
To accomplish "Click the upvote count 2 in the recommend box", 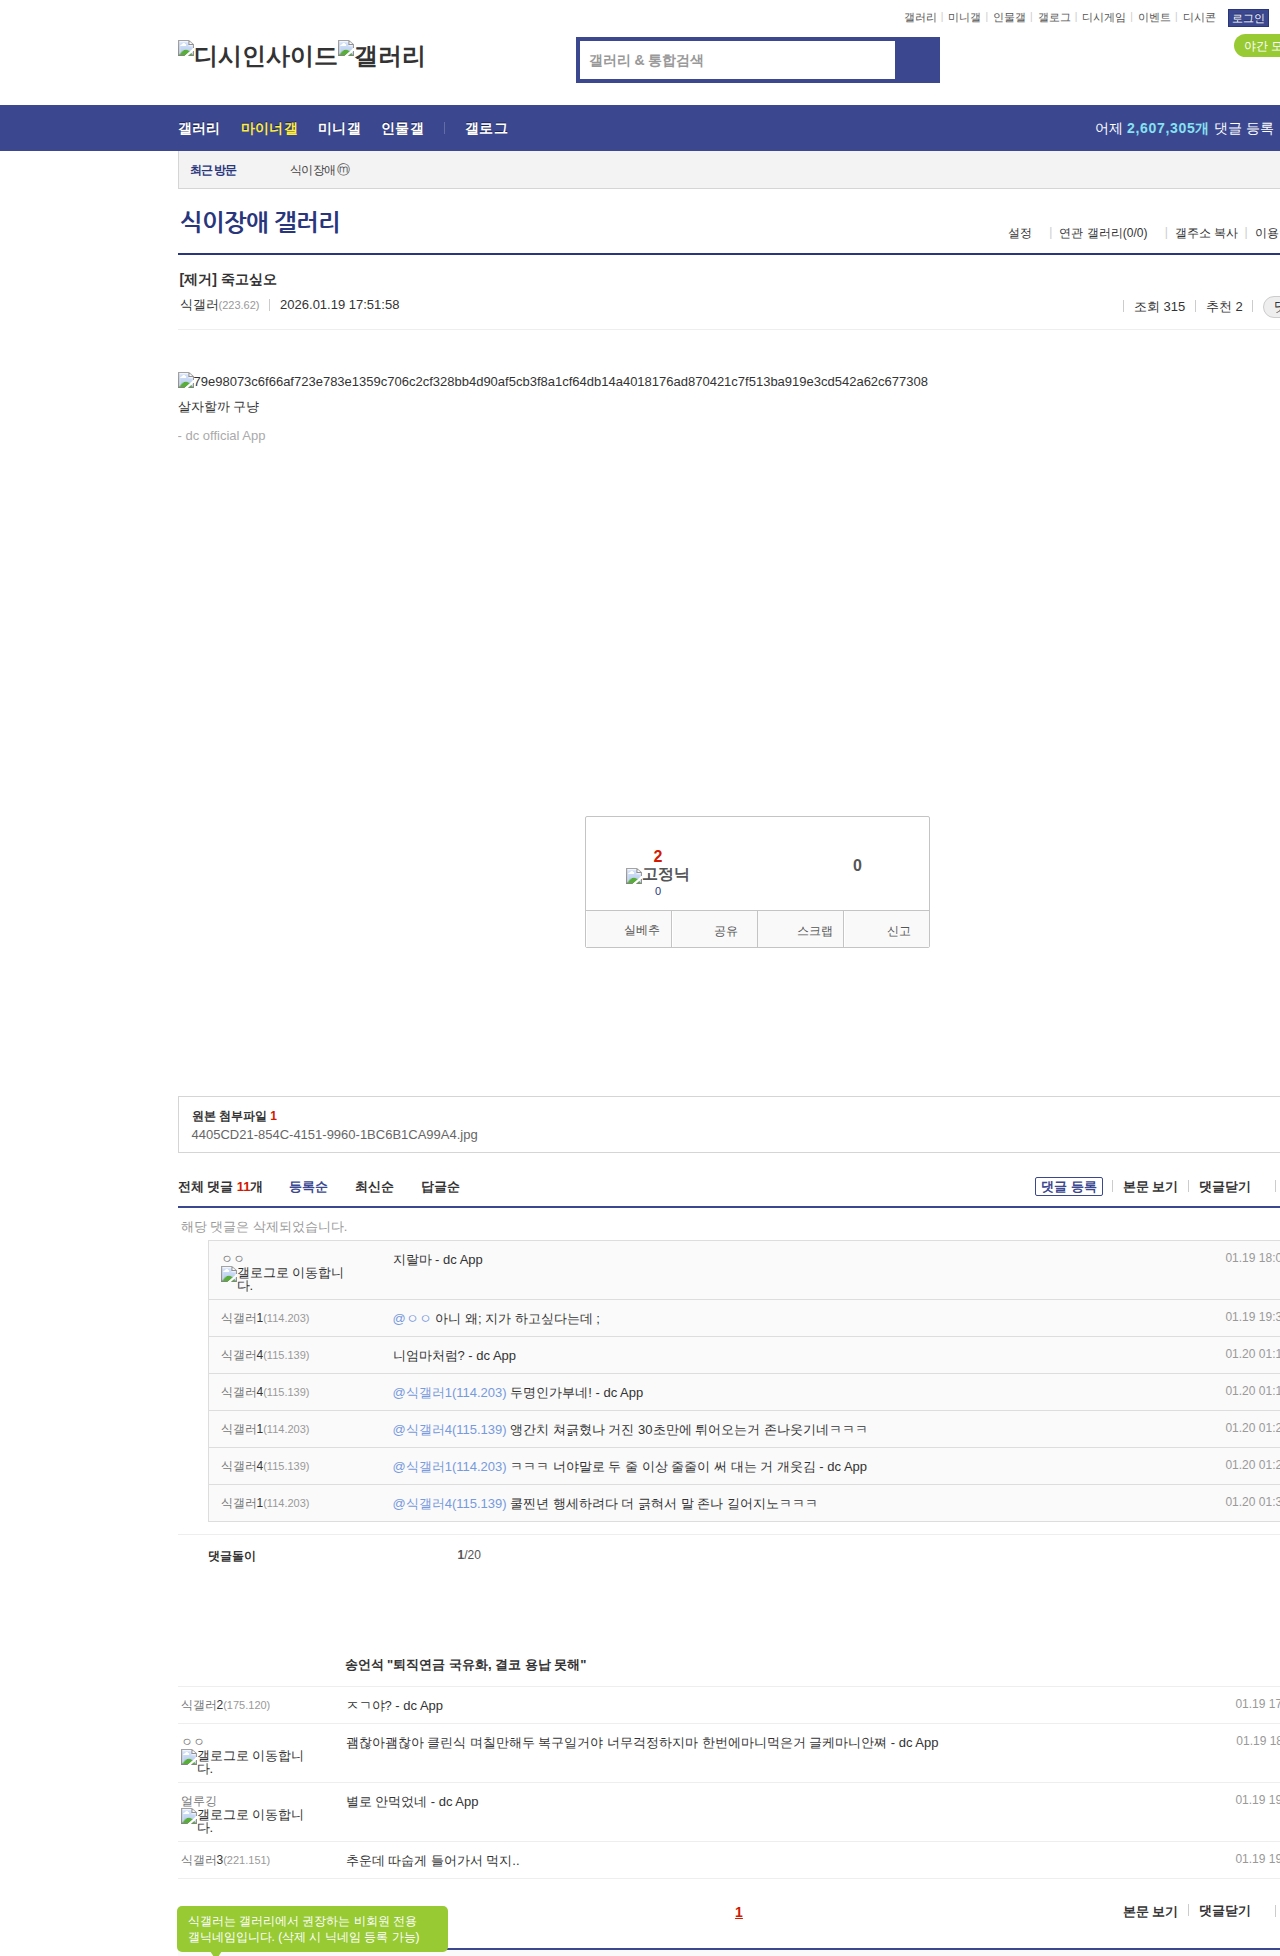I will point(658,856).
